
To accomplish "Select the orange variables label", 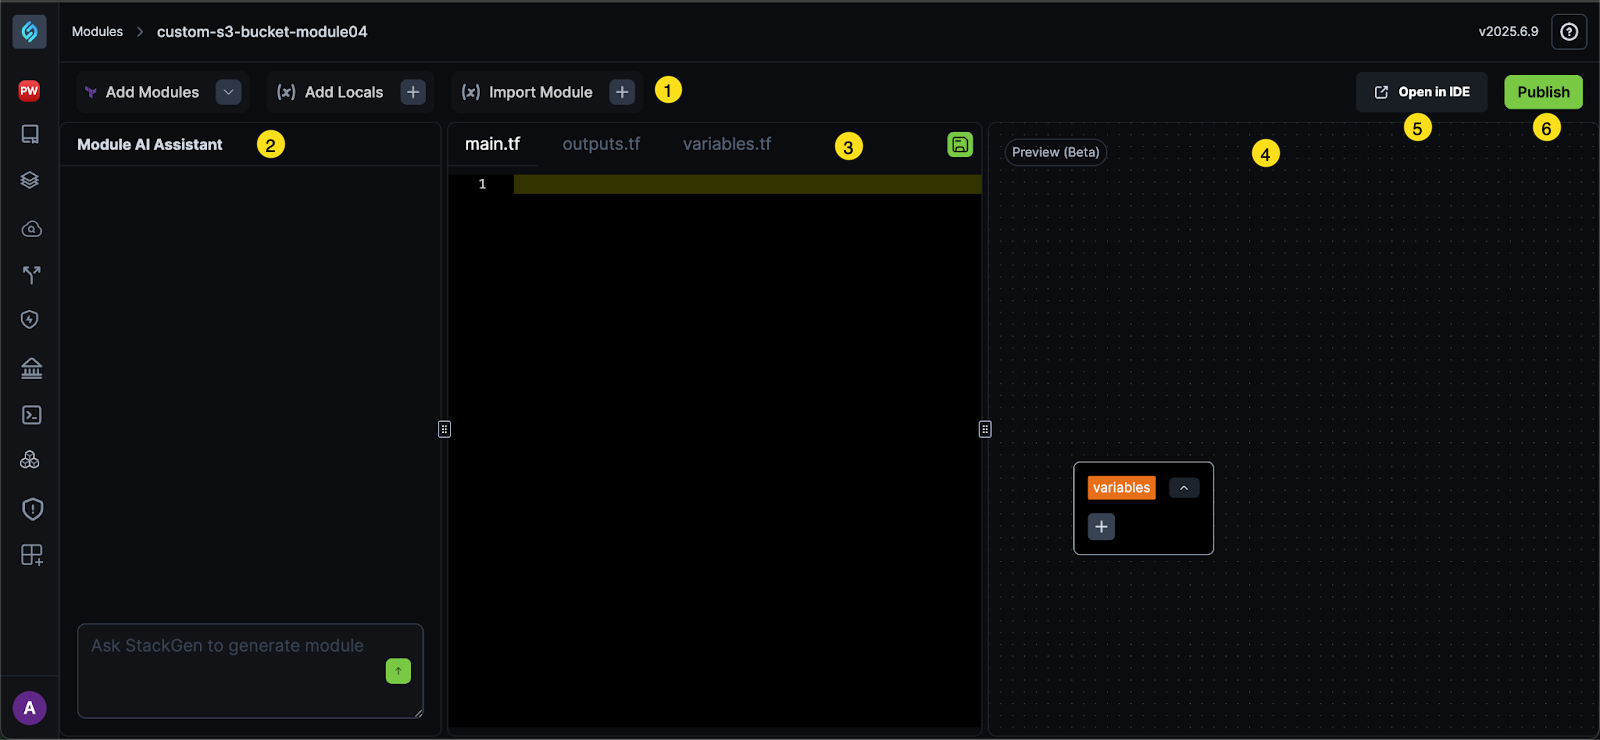I will pyautogui.click(x=1121, y=488).
